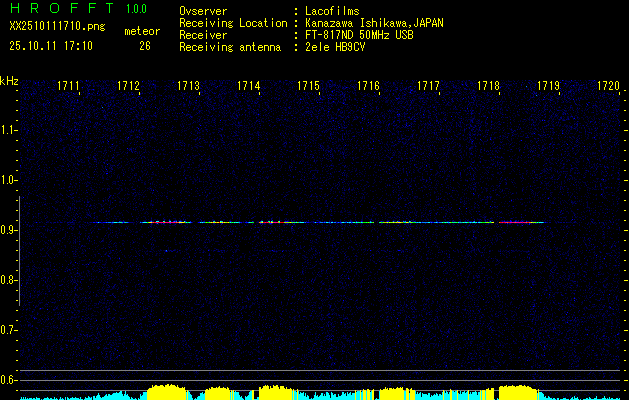Select the 0.7 kHz frequency tick
Image resolution: width=629 pixels, height=400 pixels.
coord(9,330)
